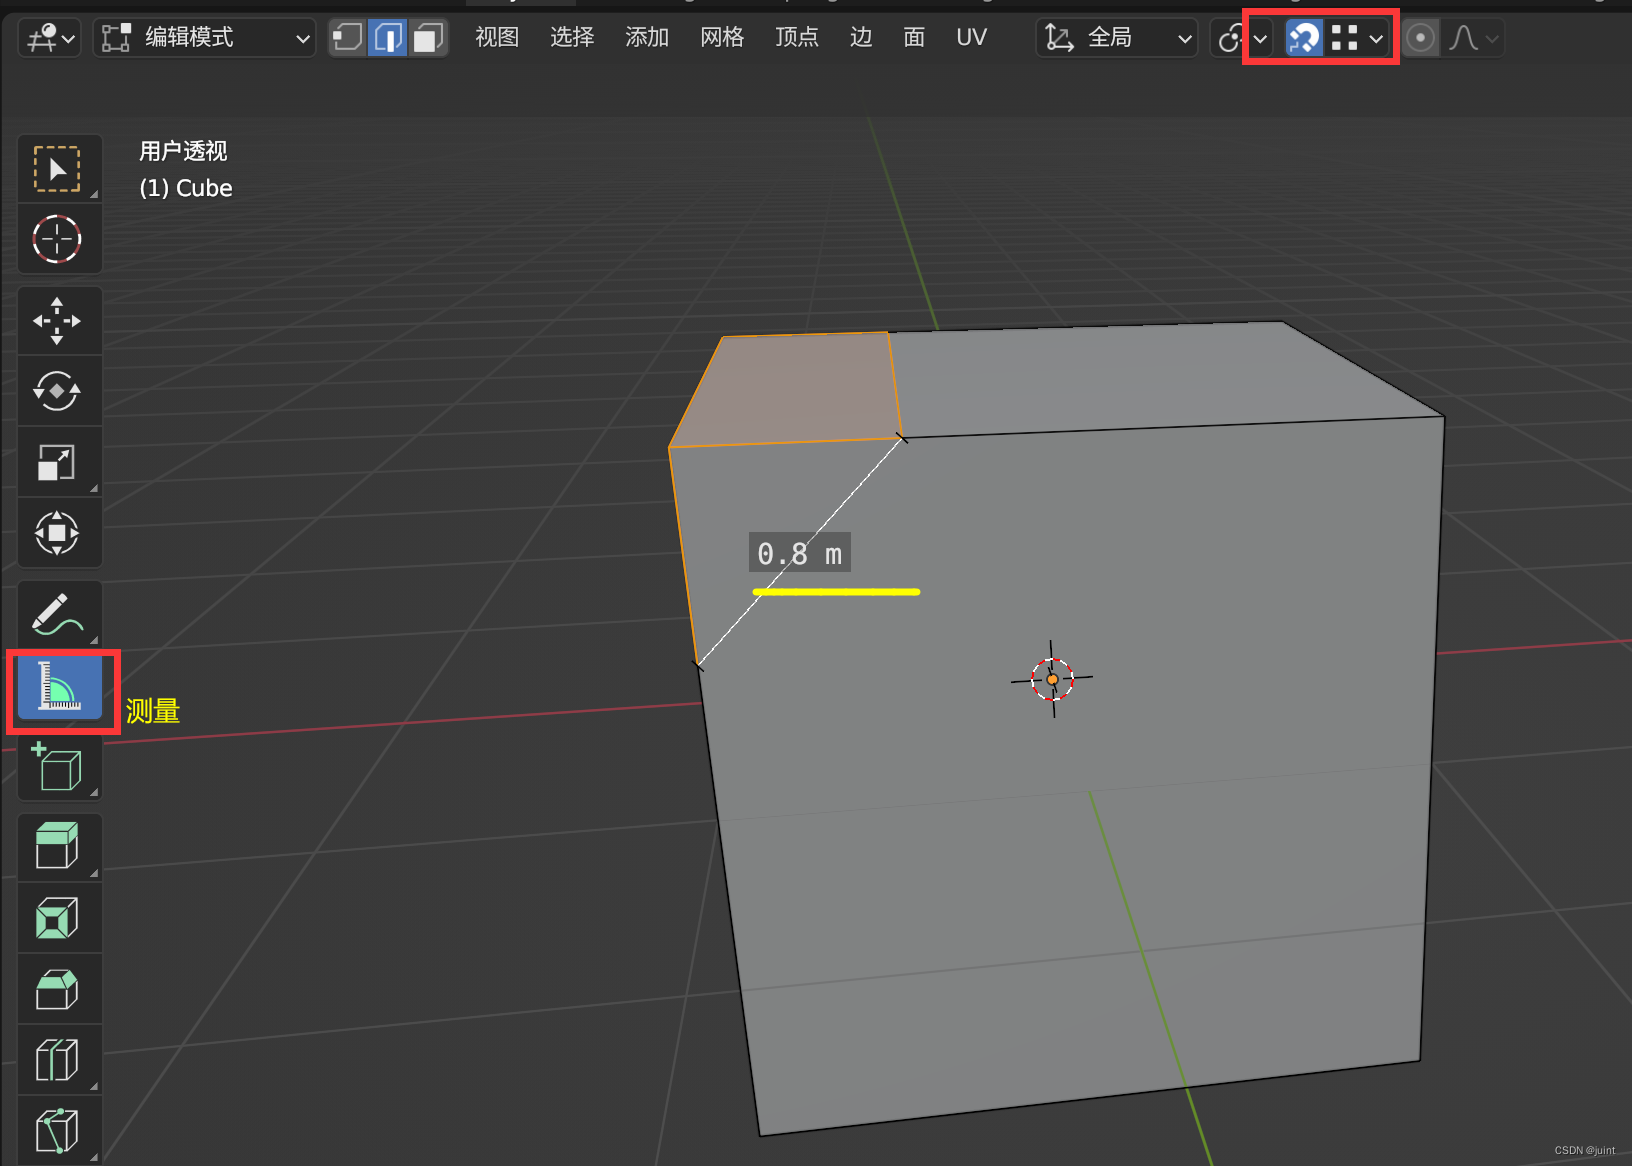Open the 网格 menu
1632x1166 pixels.
pyautogui.click(x=722, y=38)
